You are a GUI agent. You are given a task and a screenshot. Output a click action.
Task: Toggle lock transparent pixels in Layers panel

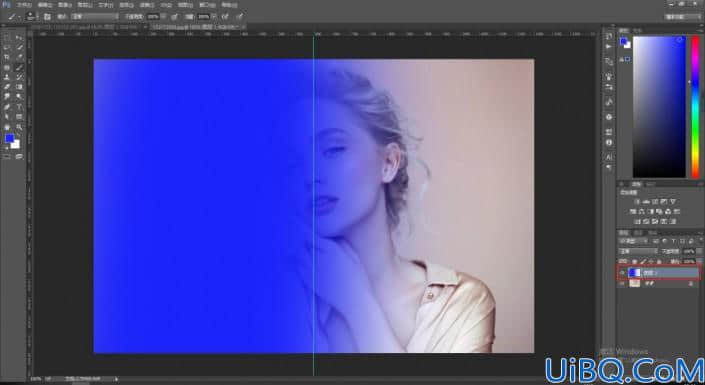634,261
